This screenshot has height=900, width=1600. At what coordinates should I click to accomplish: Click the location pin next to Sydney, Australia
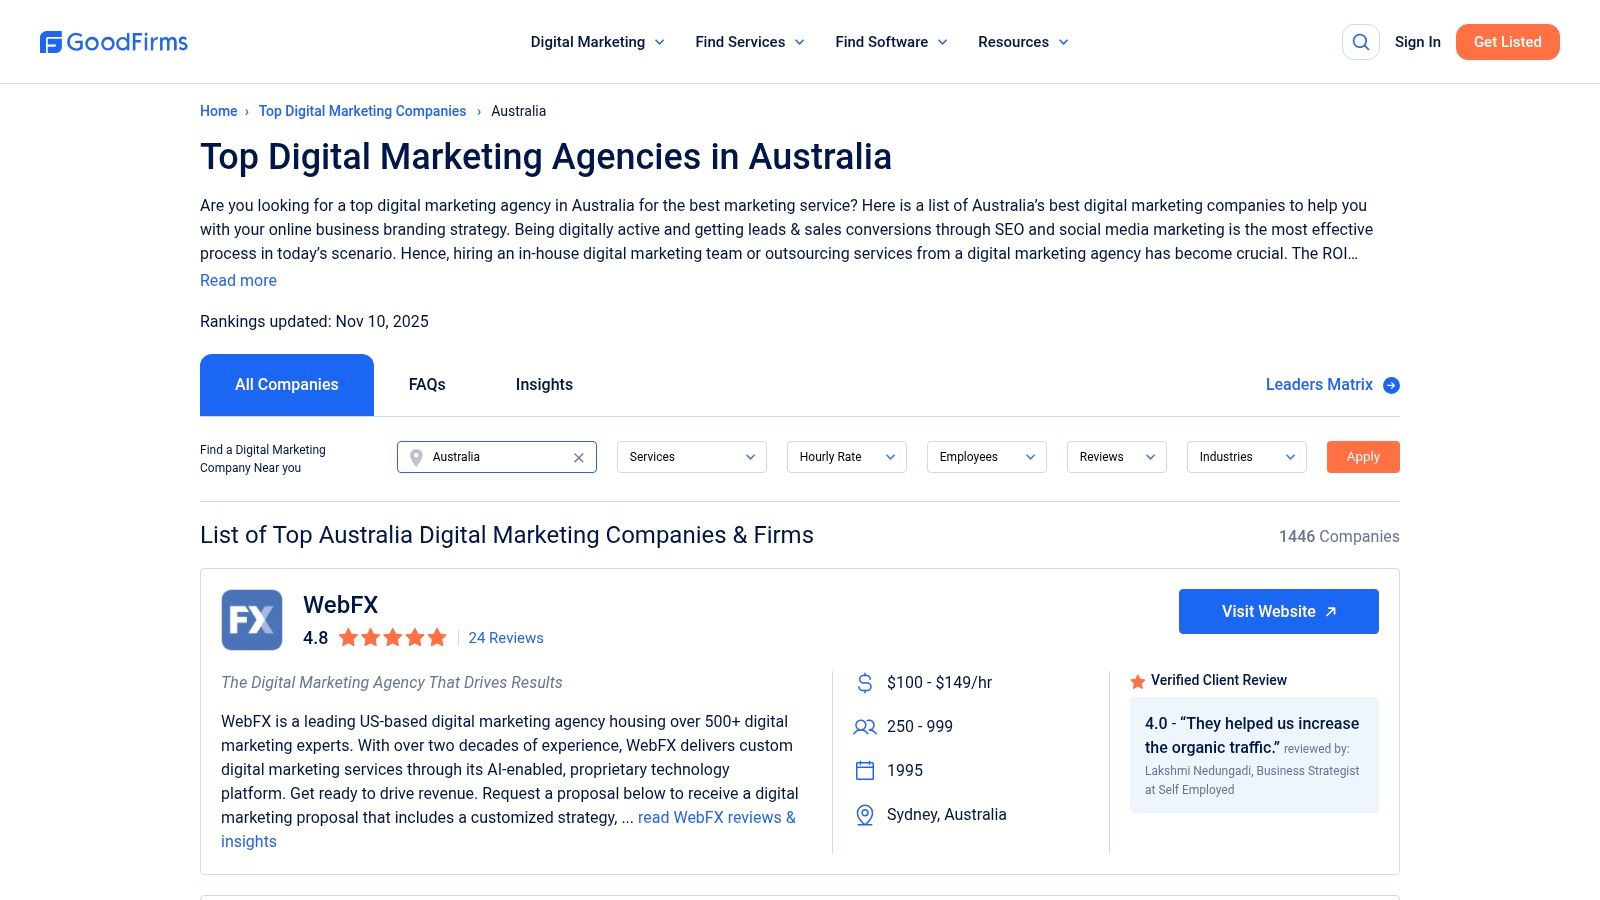click(x=864, y=814)
